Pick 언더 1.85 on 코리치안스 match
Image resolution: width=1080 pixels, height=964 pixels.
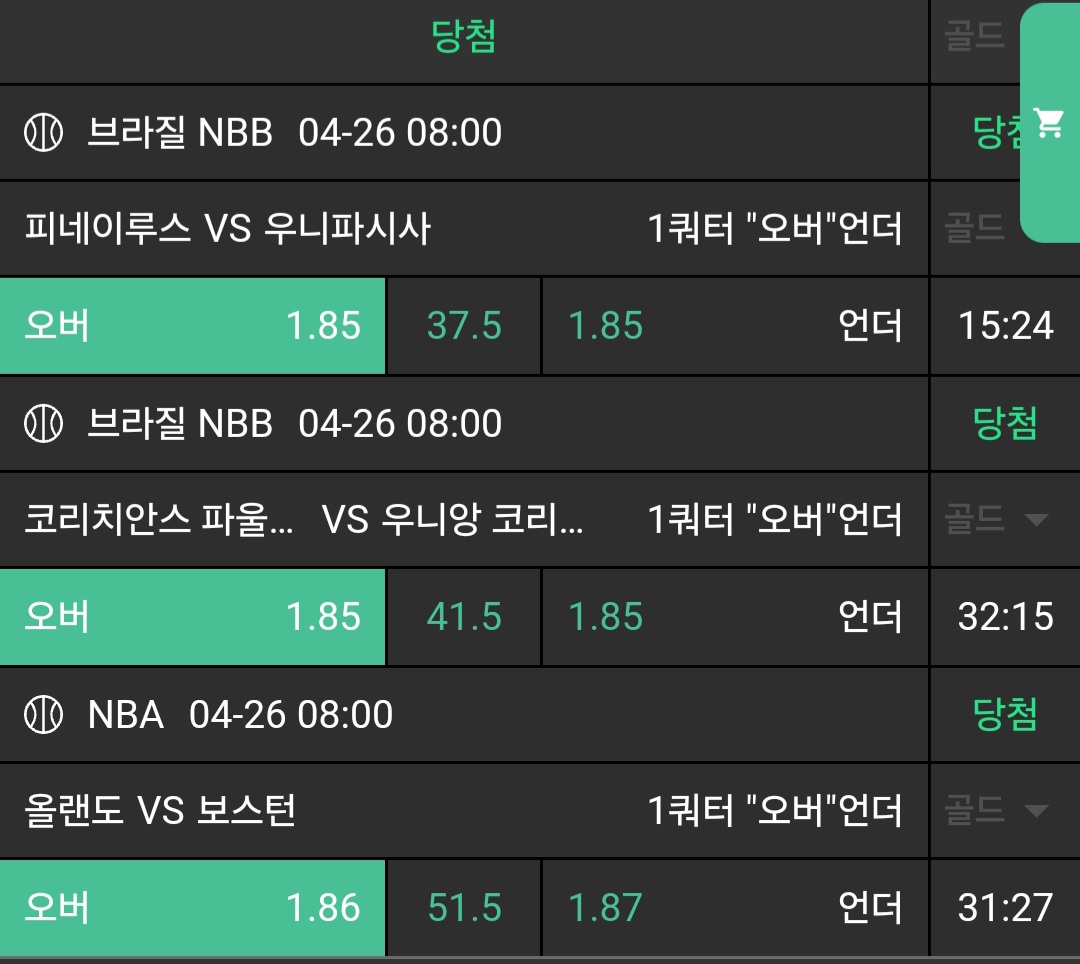pyautogui.click(x=735, y=617)
